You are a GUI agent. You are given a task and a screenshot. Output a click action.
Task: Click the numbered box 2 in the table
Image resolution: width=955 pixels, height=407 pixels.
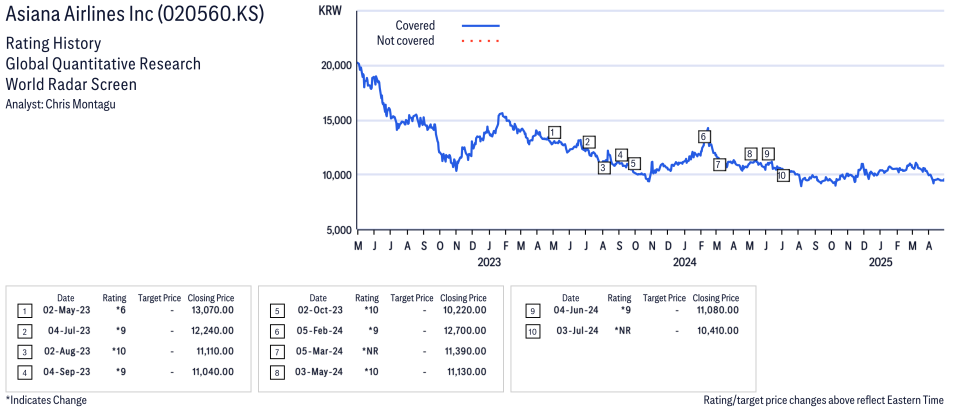pos(24,331)
